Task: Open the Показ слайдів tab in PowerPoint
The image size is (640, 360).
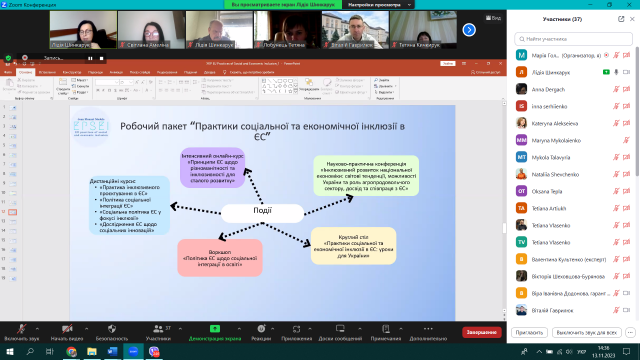Action: 140,72
